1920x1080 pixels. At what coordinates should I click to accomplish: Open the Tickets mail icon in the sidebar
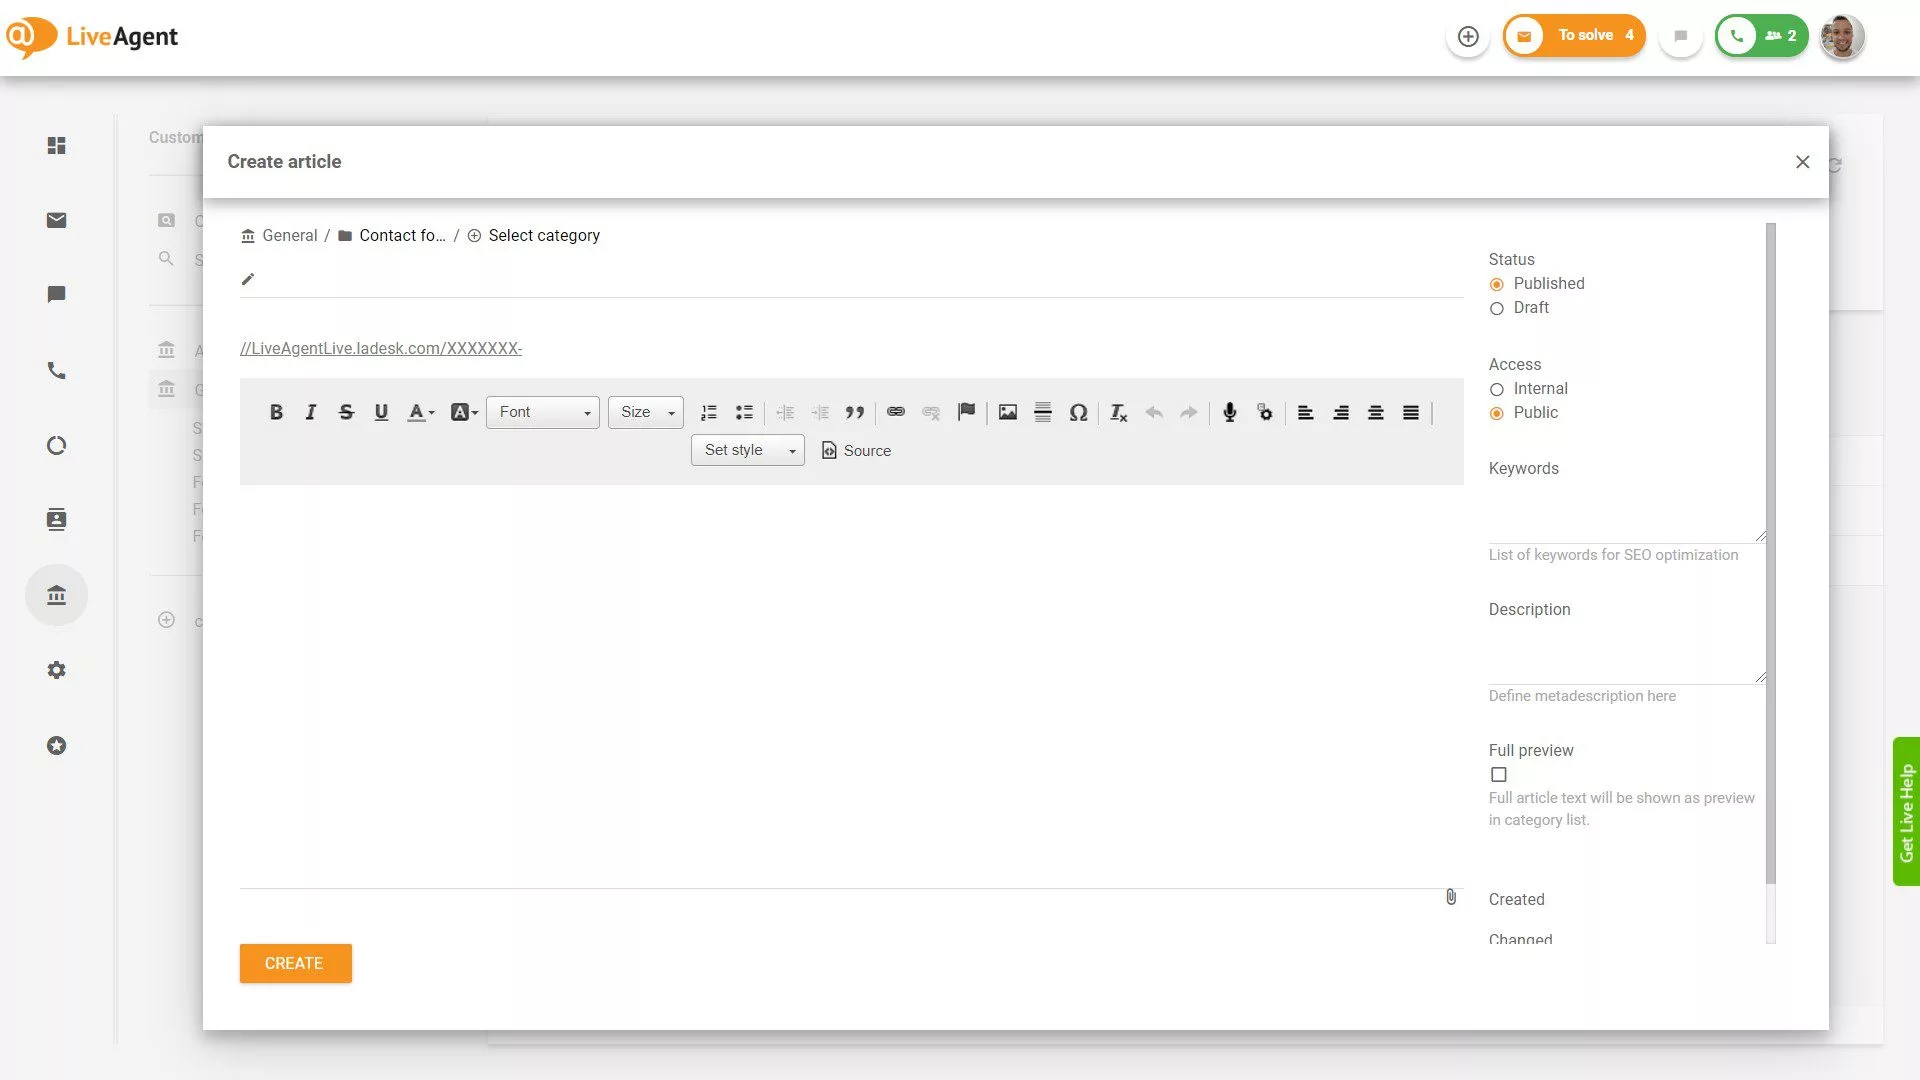point(56,220)
